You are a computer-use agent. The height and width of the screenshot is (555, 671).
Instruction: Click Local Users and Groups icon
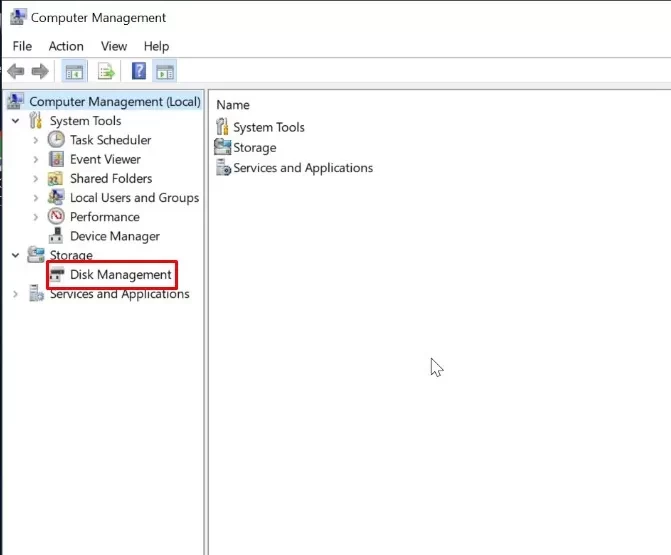(56, 197)
